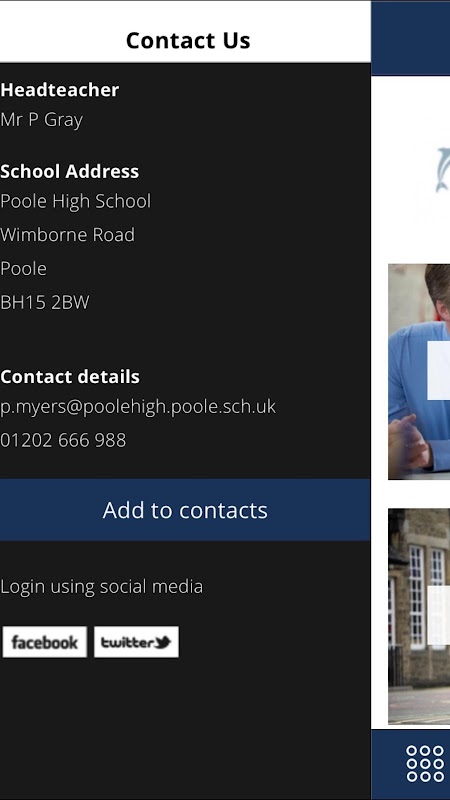
Task: Tap the Wimborne Road address line
Action: tap(67, 235)
